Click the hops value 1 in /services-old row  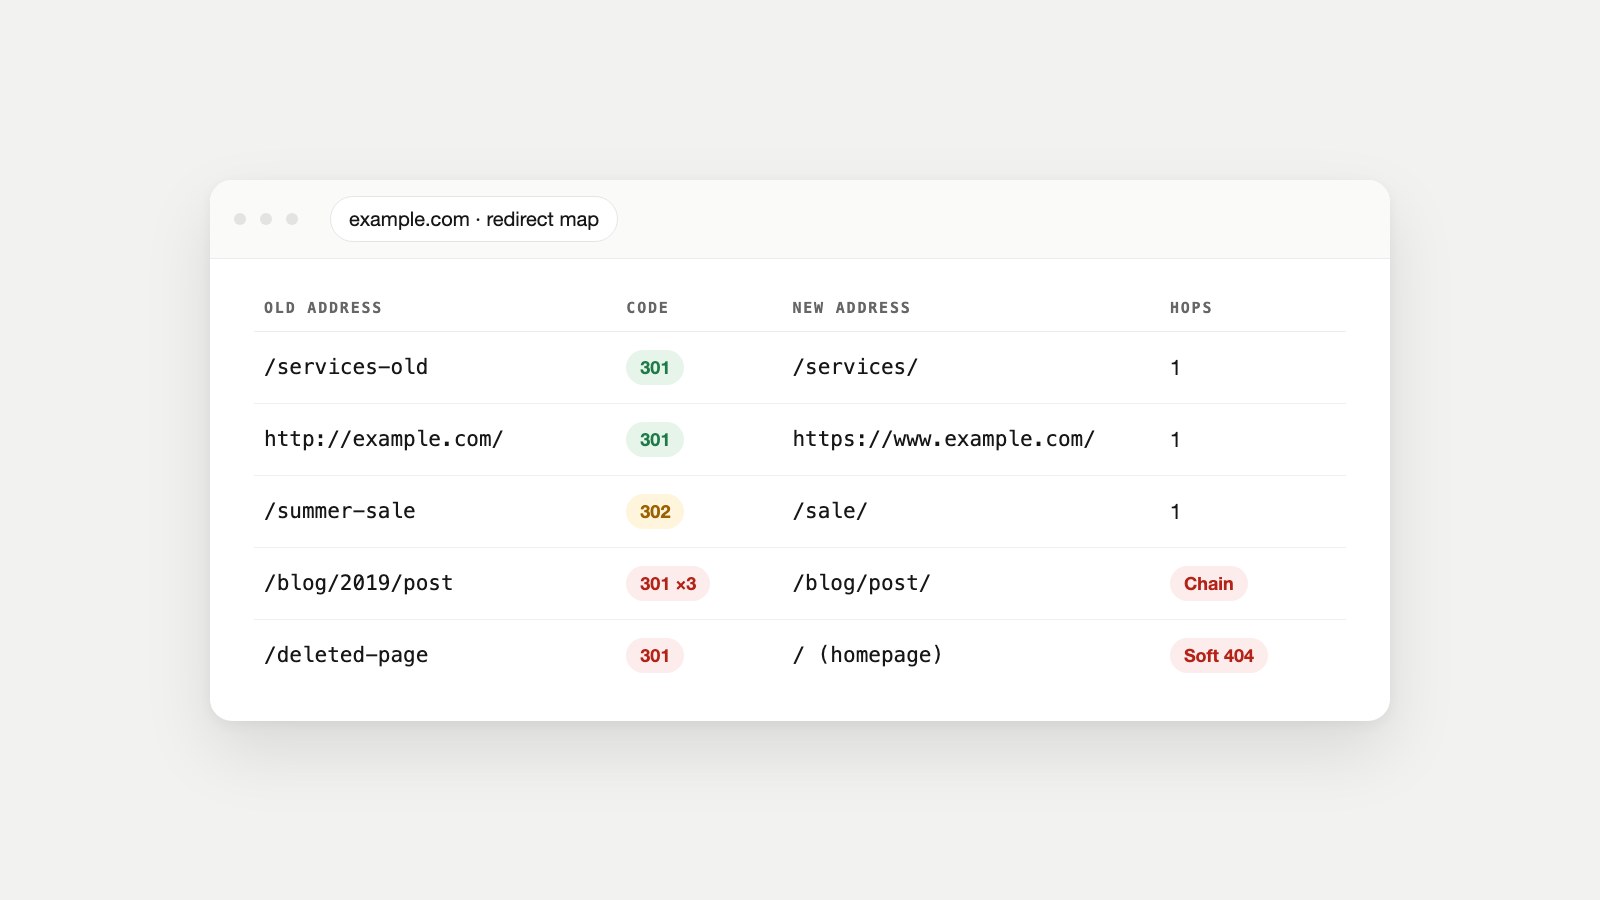point(1175,368)
